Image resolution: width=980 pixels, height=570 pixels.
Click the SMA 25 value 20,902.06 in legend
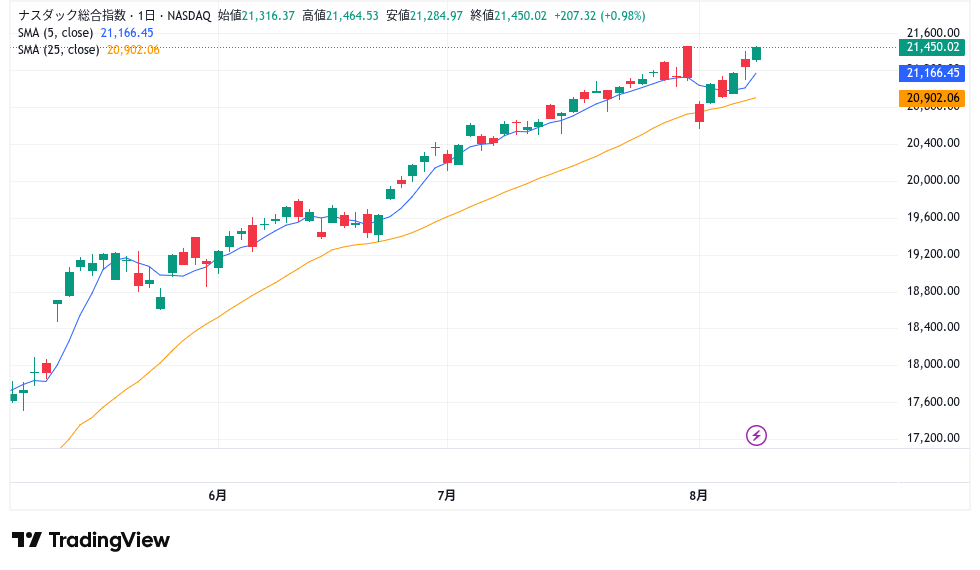[133, 49]
